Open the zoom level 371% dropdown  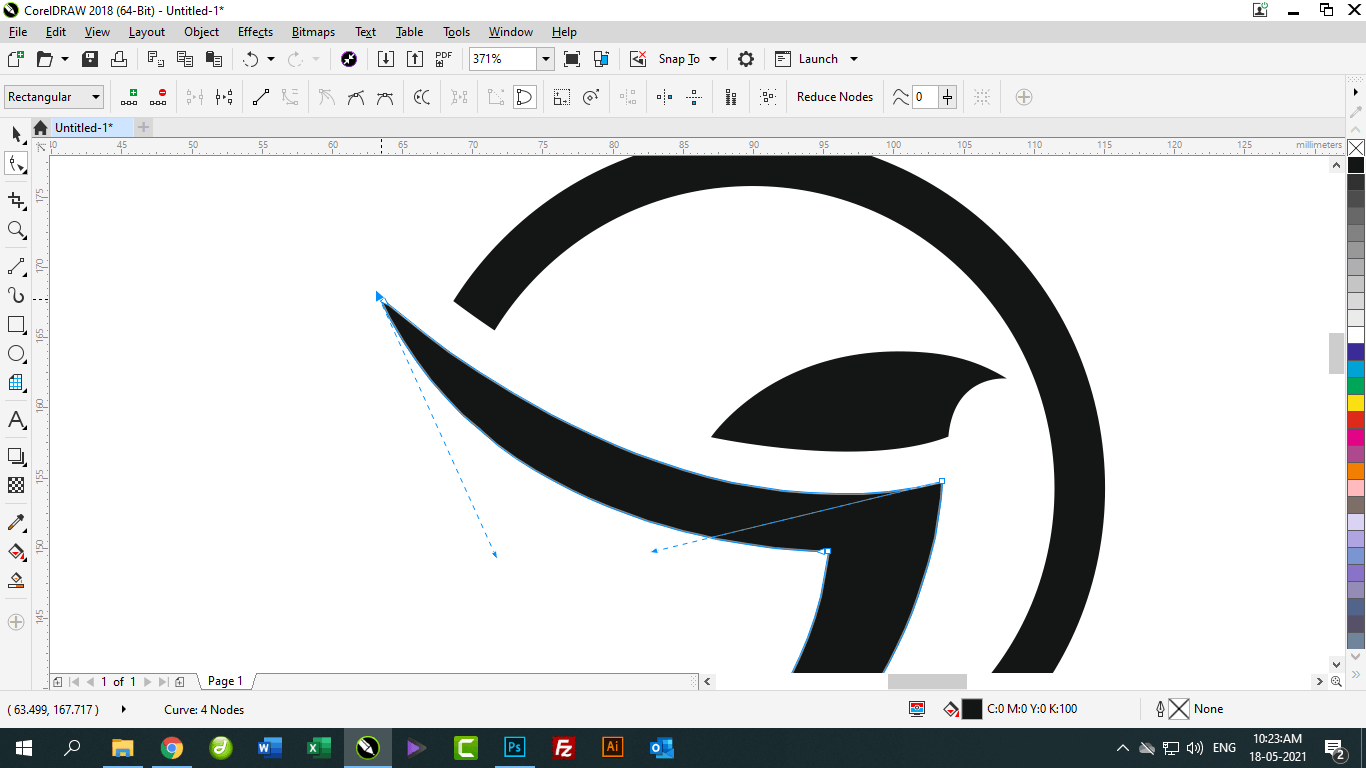click(546, 59)
